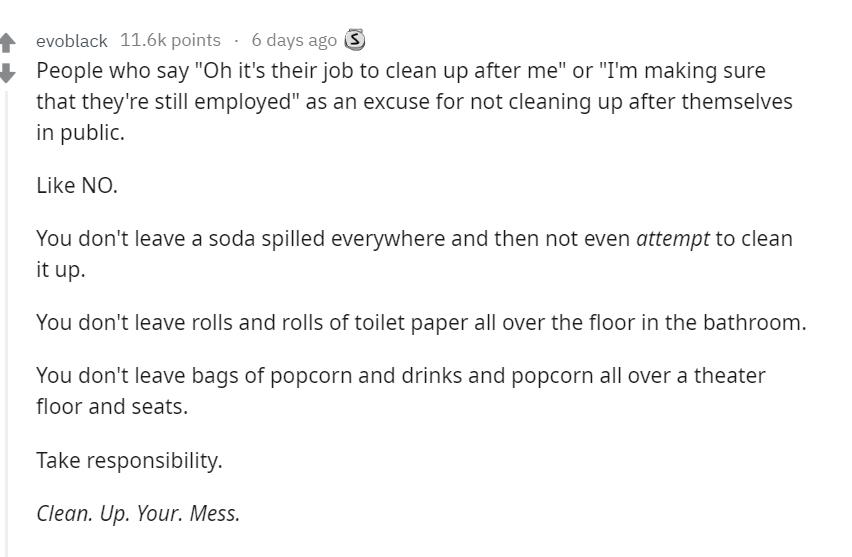Click the 'Like NO.' line
852x557 pixels.
(77, 185)
